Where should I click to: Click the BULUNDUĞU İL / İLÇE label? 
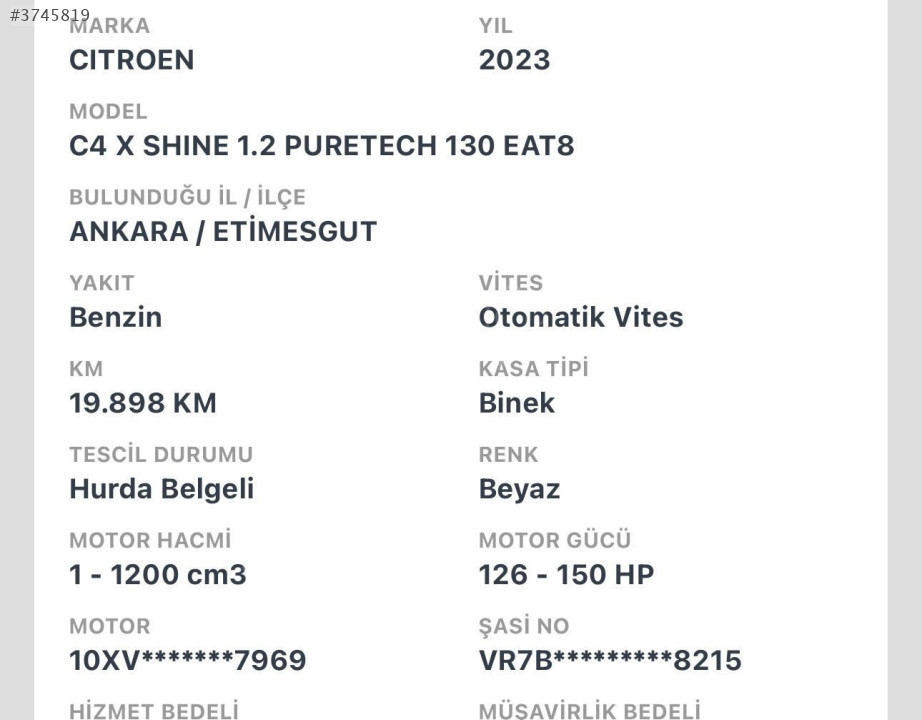pyautogui.click(x=188, y=197)
